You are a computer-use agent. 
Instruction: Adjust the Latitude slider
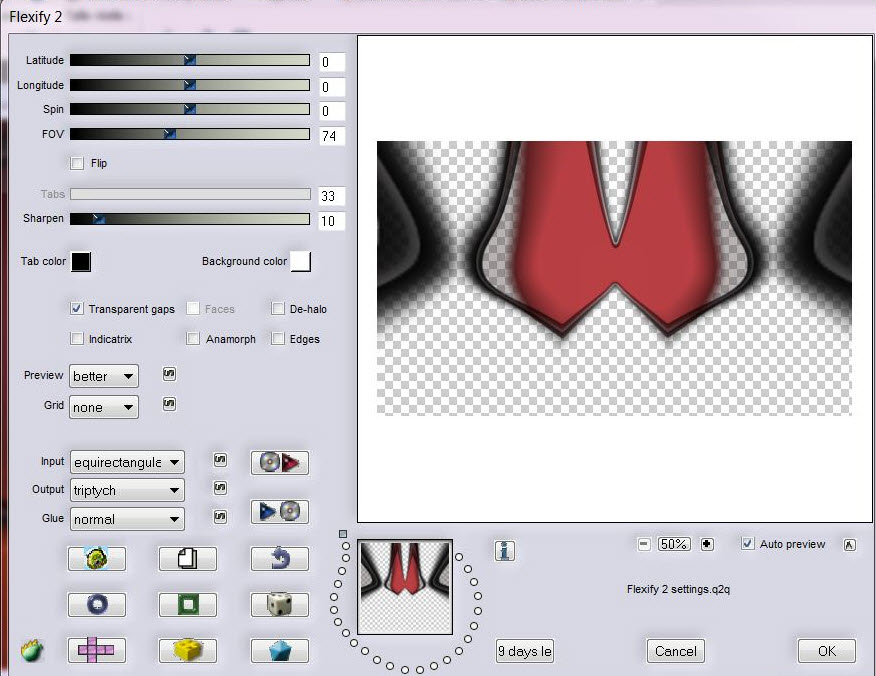click(190, 60)
